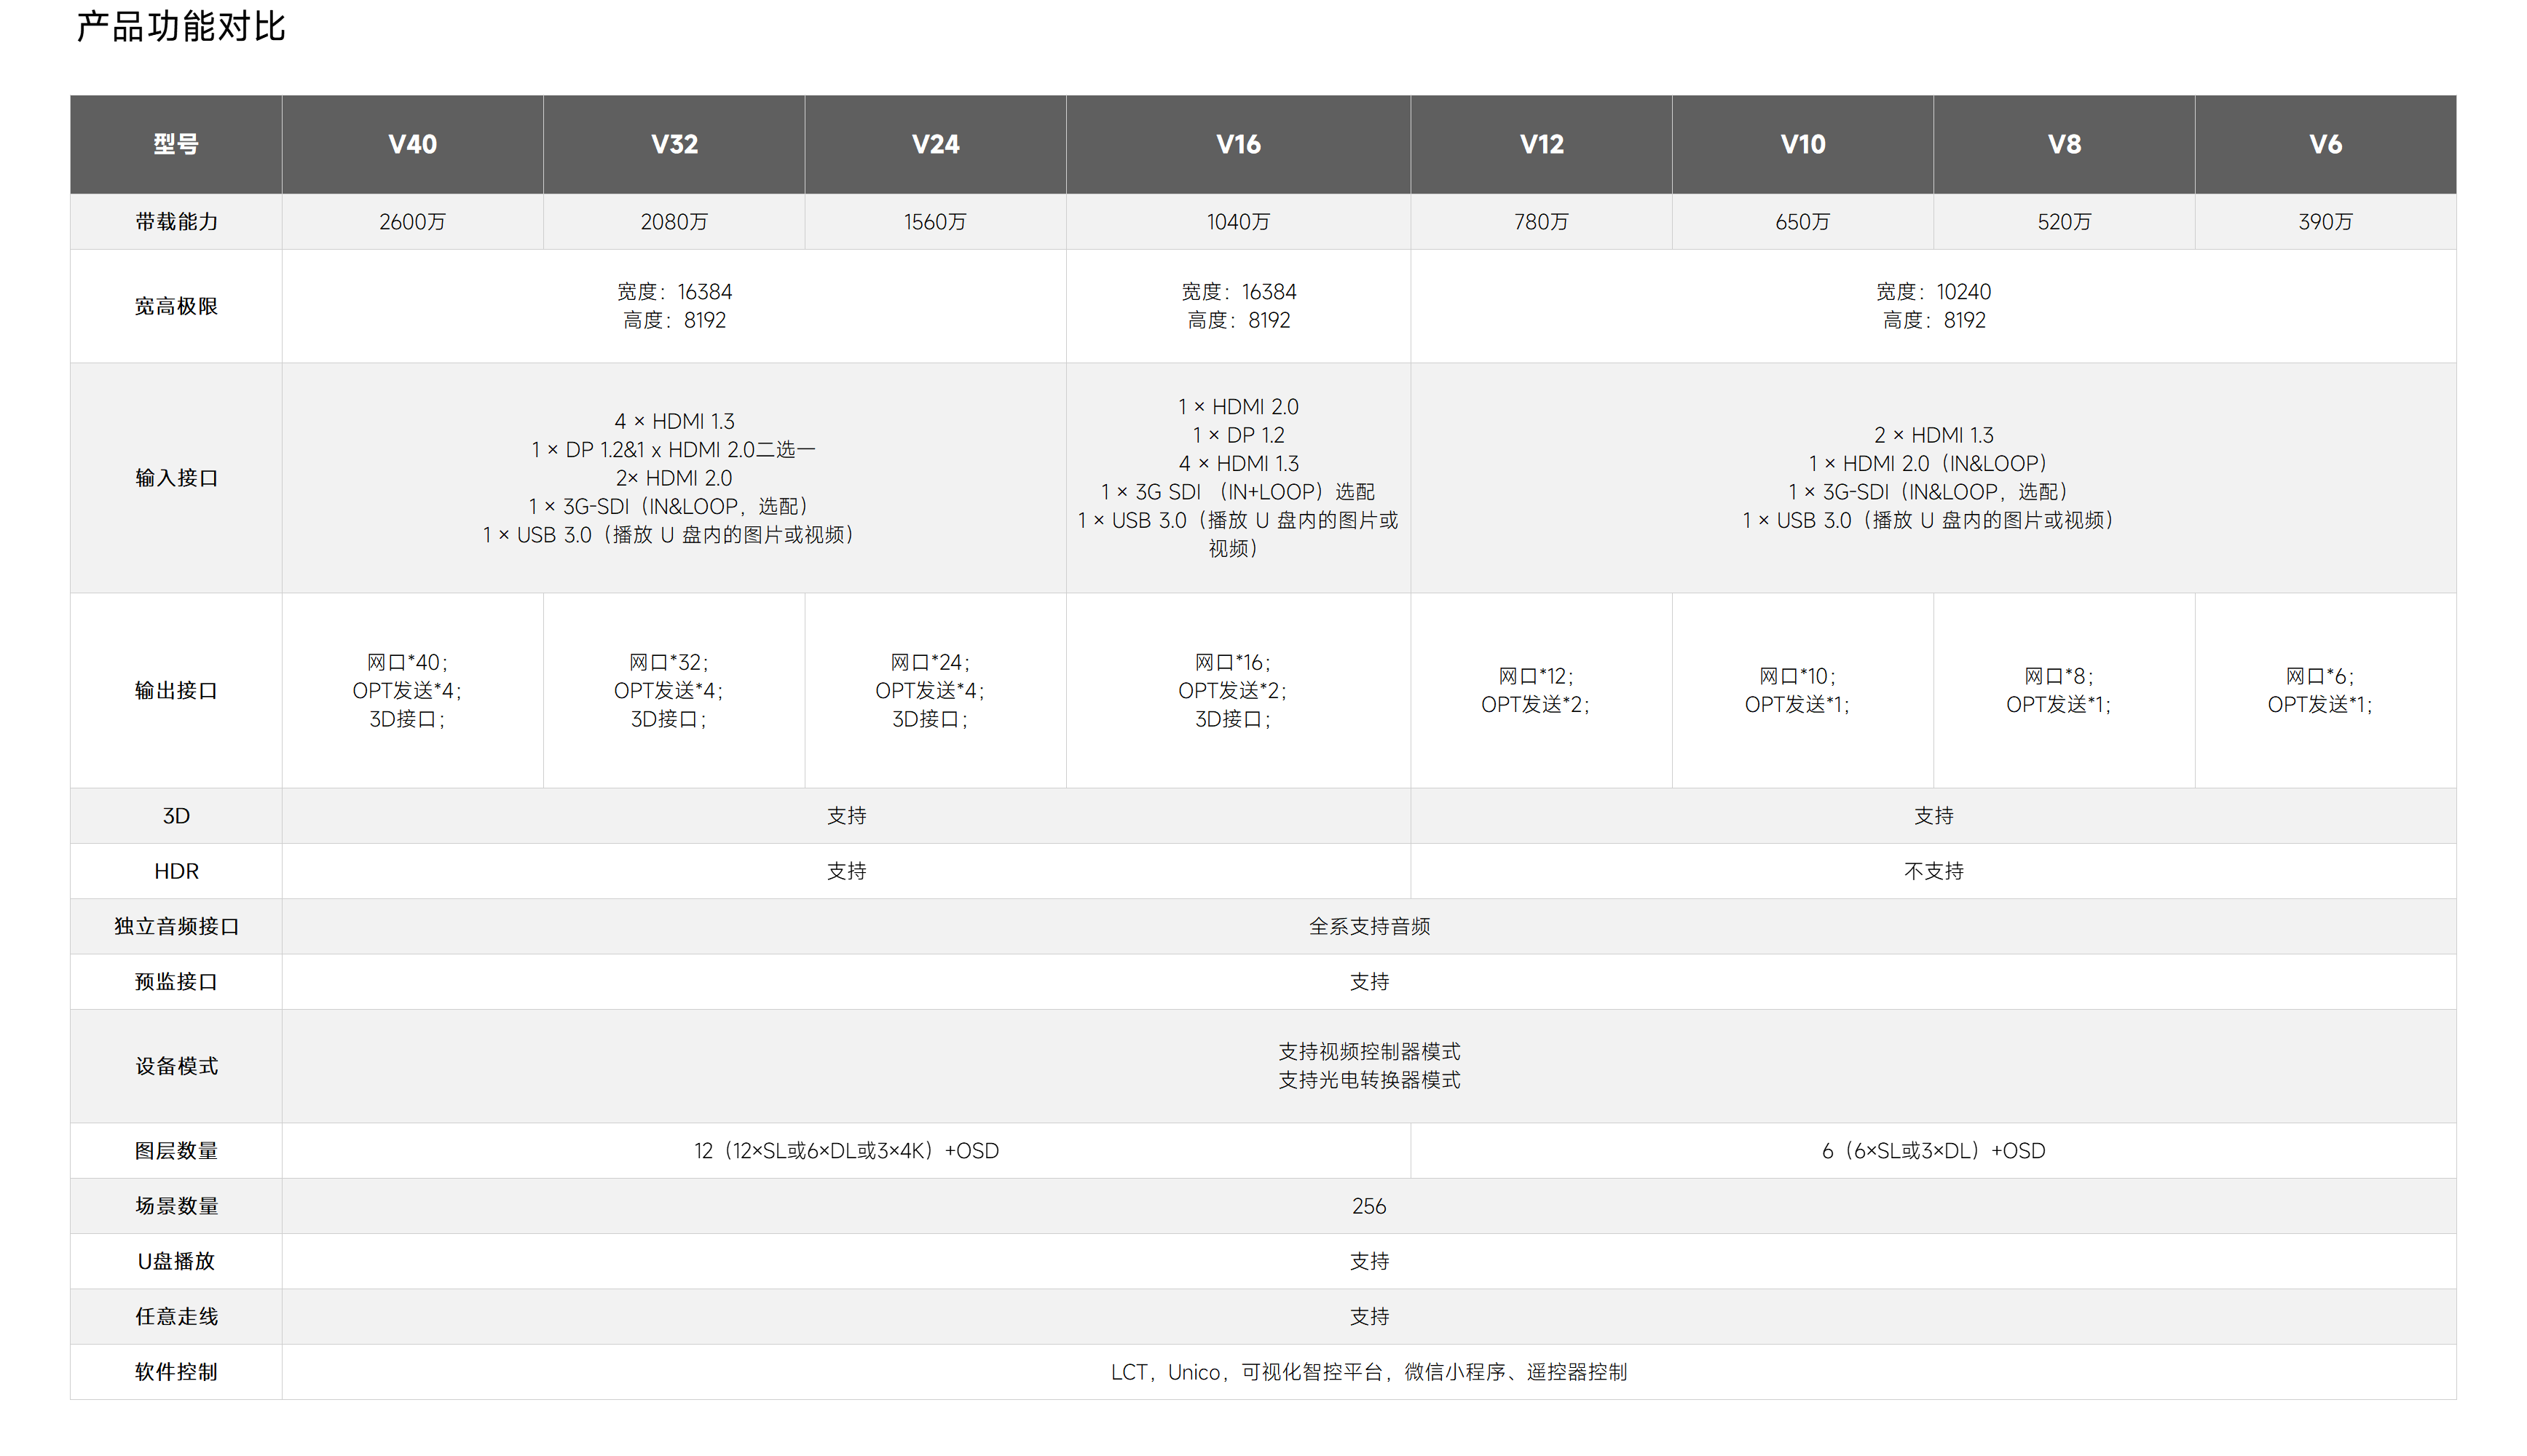Click the V12 column header
This screenshot has width=2527, height=1456.
coord(1541,144)
